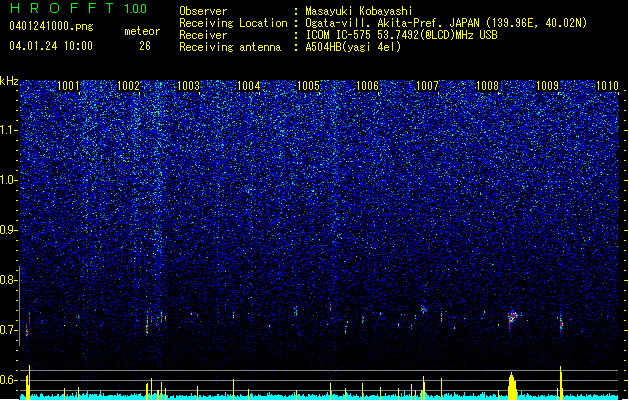Click the 0.7 kHz axis tick label

tap(9, 330)
